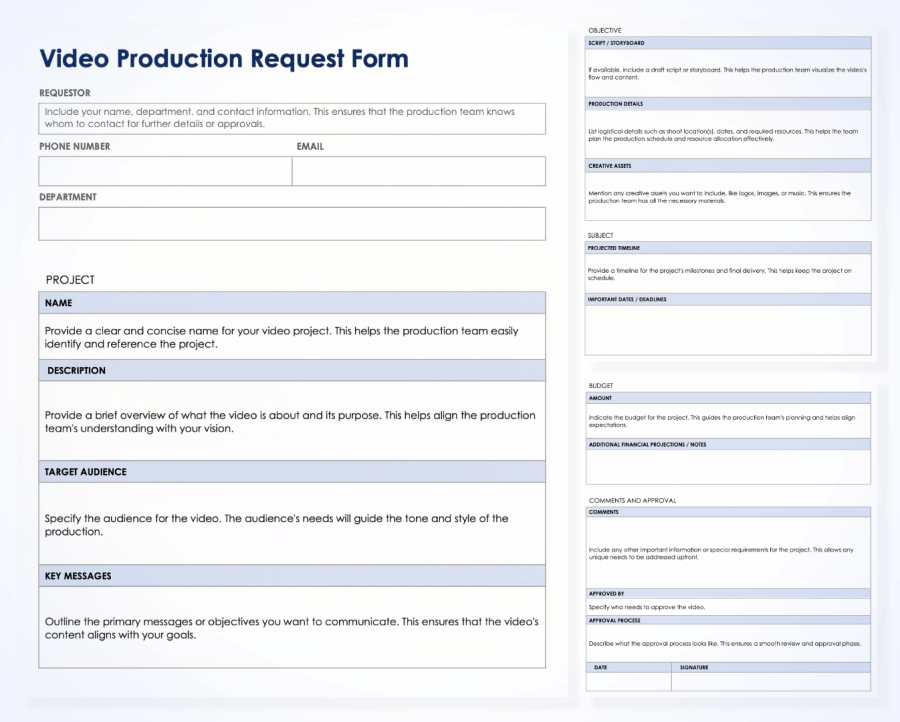Click the Signature cell
This screenshot has height=722, width=900.
point(770,683)
